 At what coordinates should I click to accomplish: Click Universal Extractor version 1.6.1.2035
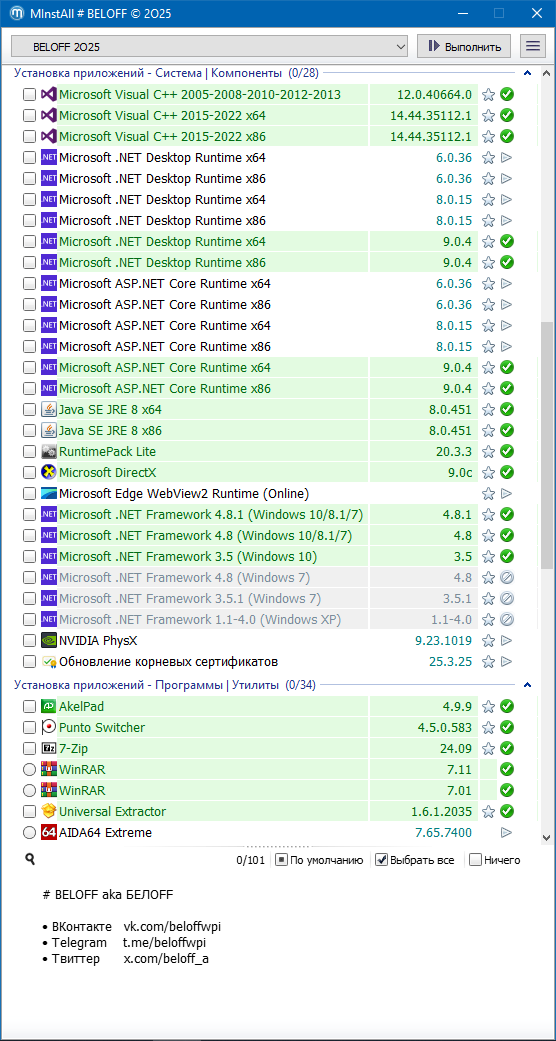[441, 811]
